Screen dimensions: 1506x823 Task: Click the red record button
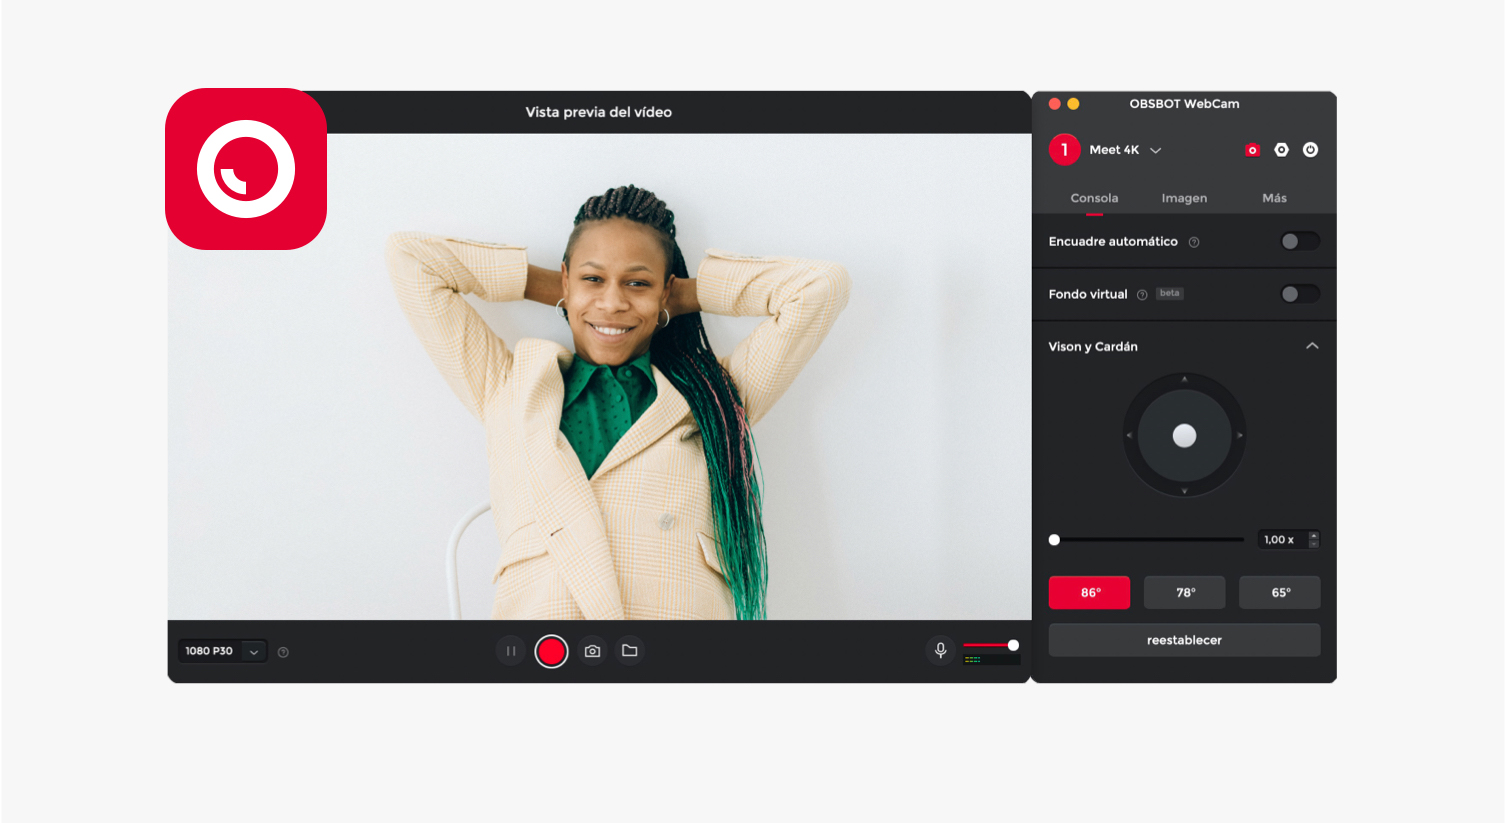tap(551, 651)
